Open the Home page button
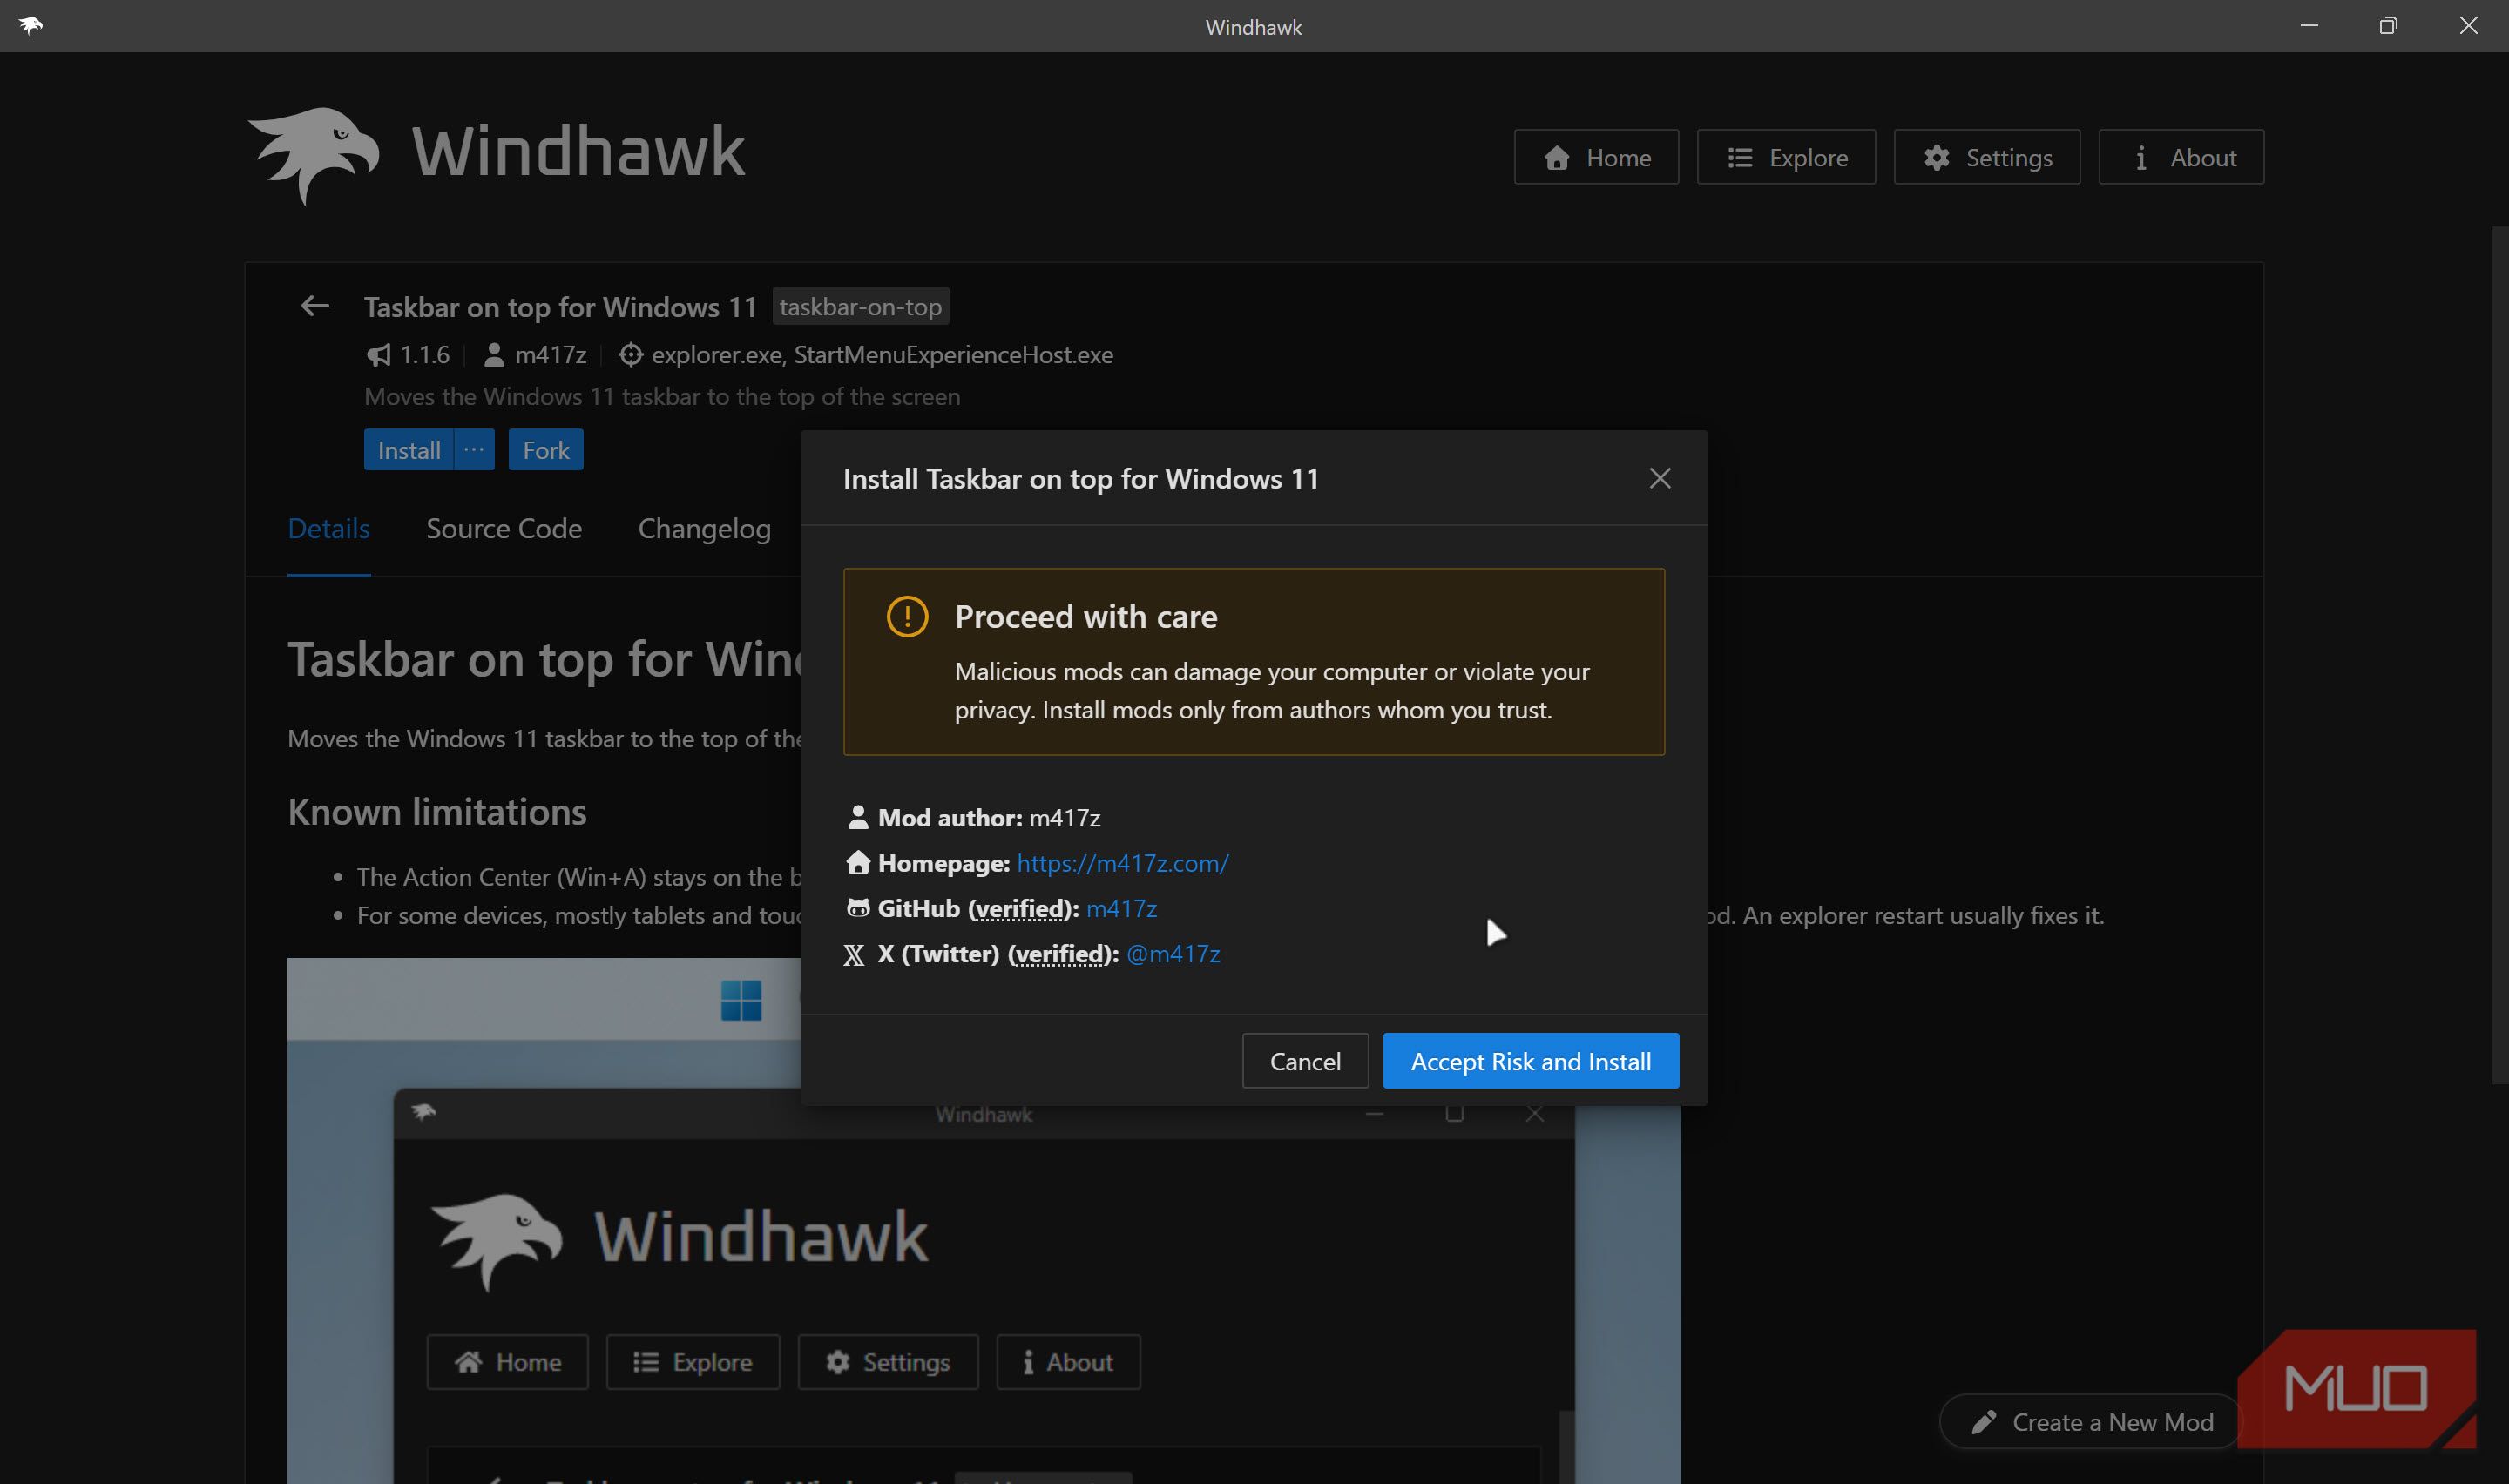Screen dimensions: 2509x1484 click(x=1596, y=157)
